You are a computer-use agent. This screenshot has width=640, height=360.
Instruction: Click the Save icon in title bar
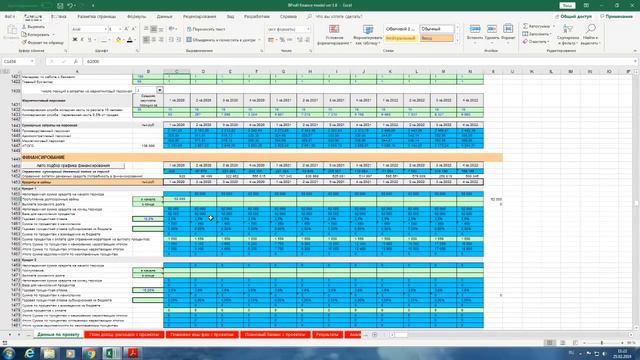[60, 6]
